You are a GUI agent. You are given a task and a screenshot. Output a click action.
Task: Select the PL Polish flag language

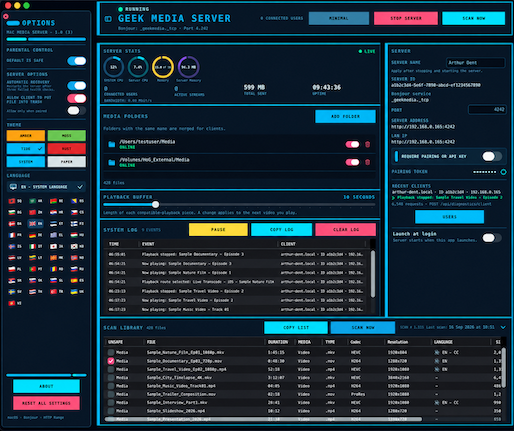click(15, 269)
